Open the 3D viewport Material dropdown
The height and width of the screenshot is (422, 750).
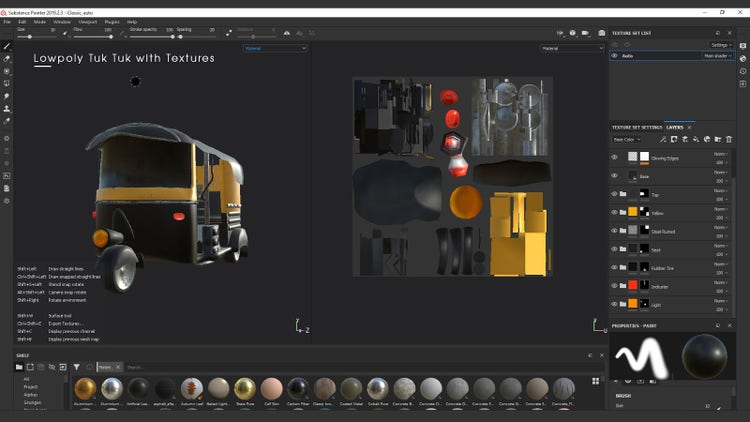[277, 48]
